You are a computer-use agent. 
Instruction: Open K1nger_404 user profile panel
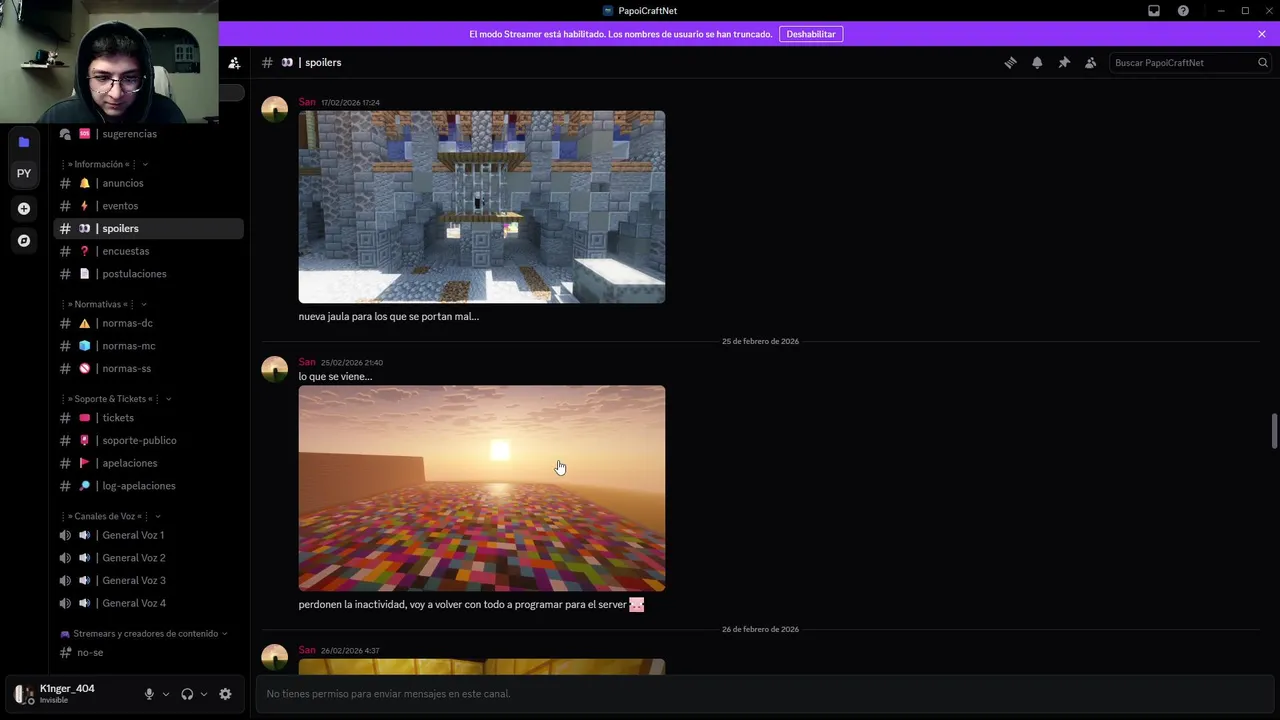pos(70,694)
